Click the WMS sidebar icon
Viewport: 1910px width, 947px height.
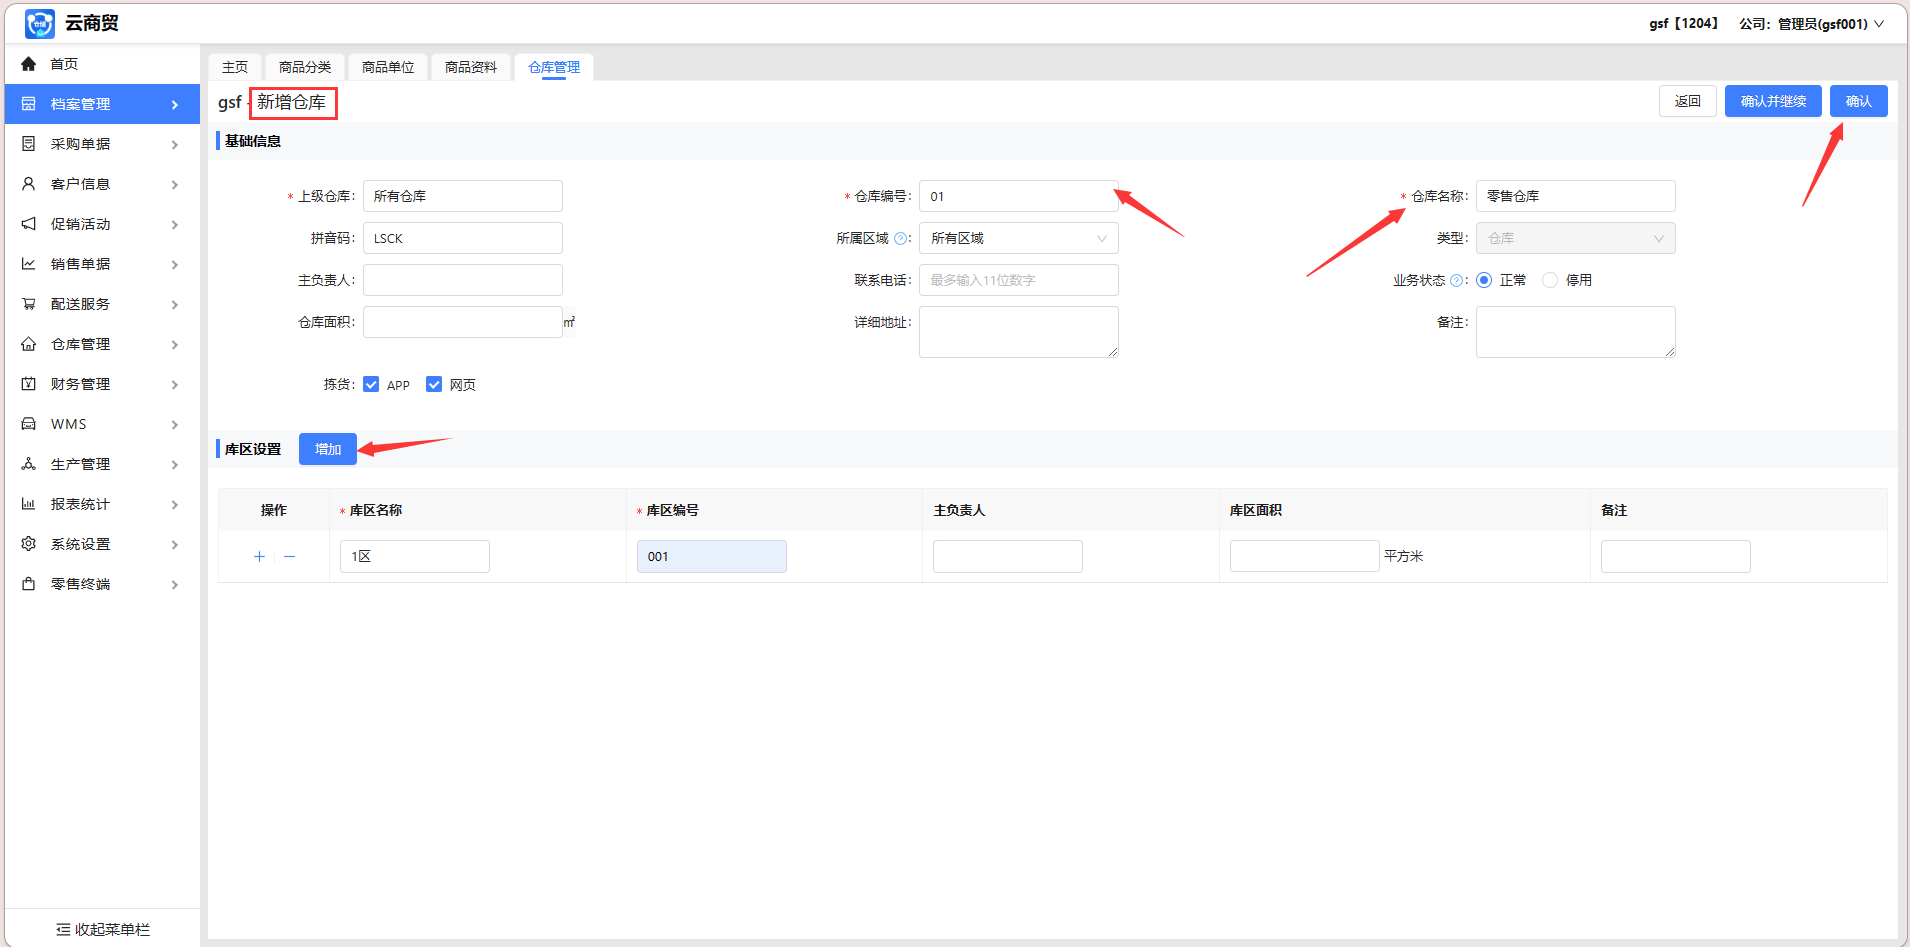tap(29, 424)
